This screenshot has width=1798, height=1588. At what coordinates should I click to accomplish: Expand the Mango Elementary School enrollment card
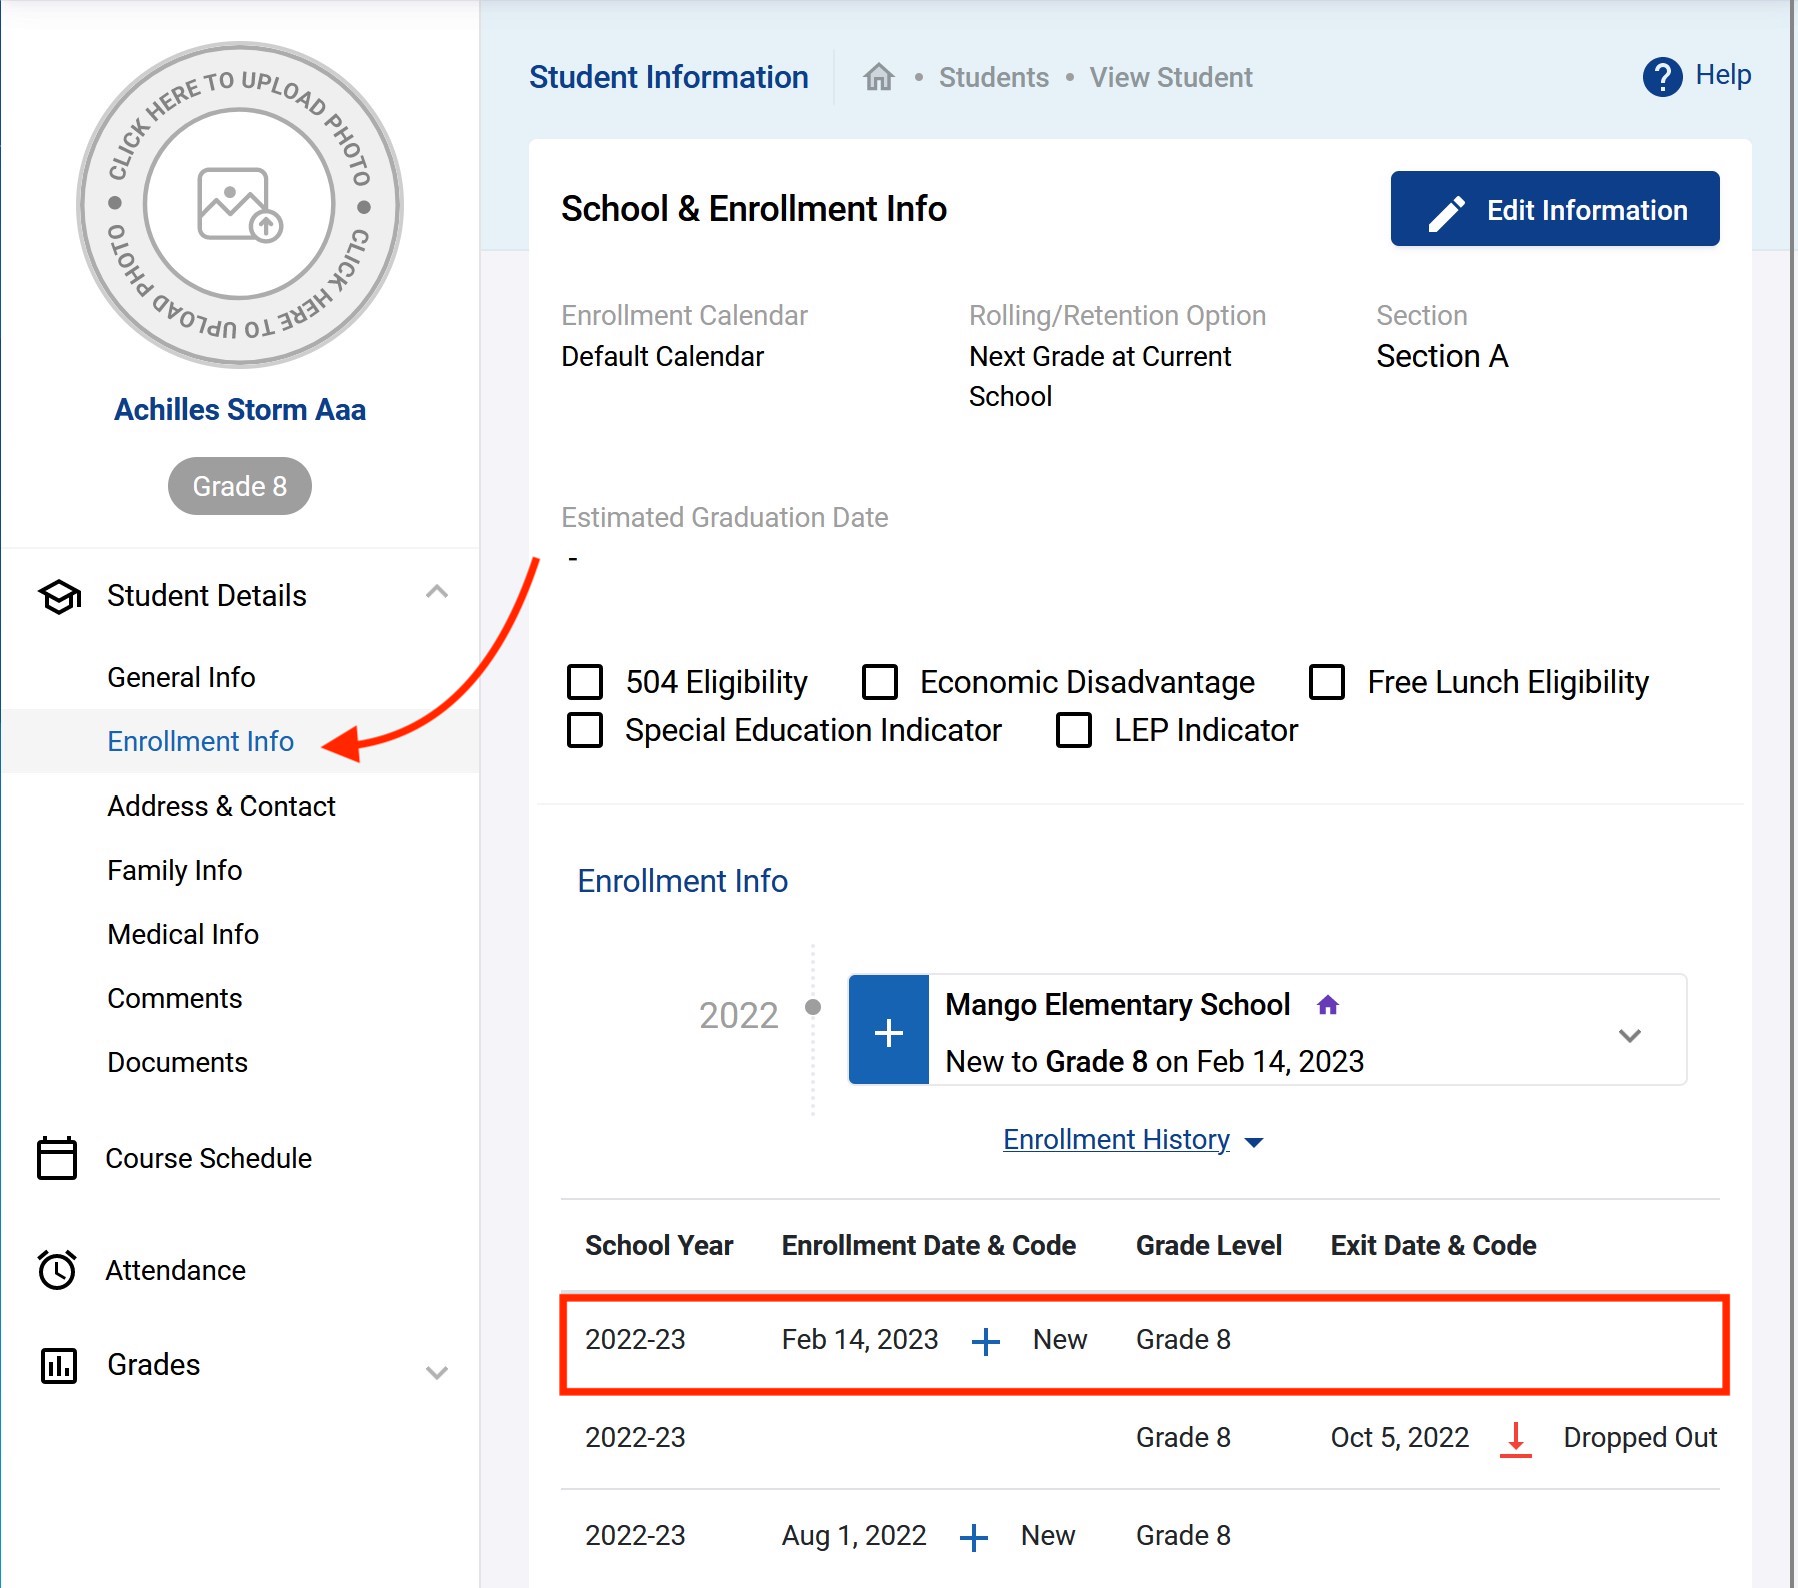(1629, 1035)
